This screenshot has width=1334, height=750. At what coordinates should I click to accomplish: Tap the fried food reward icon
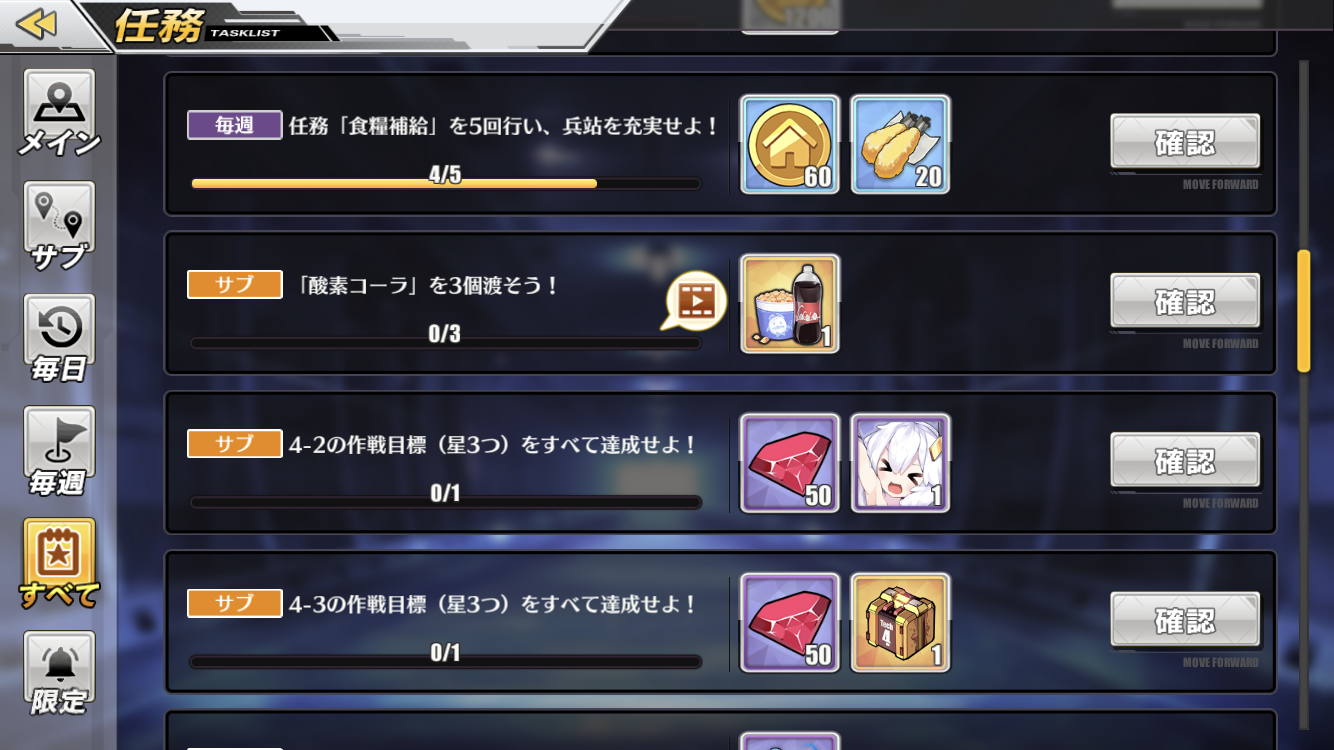tap(900, 144)
